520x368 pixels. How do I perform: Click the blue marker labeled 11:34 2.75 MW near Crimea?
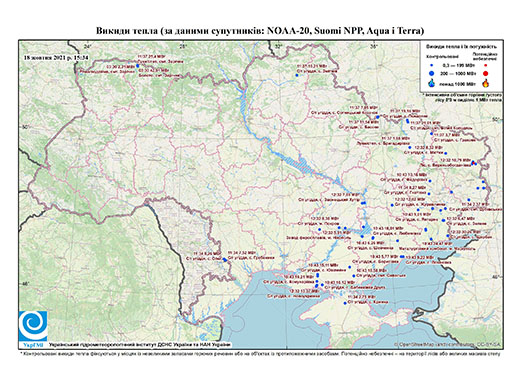345,303
